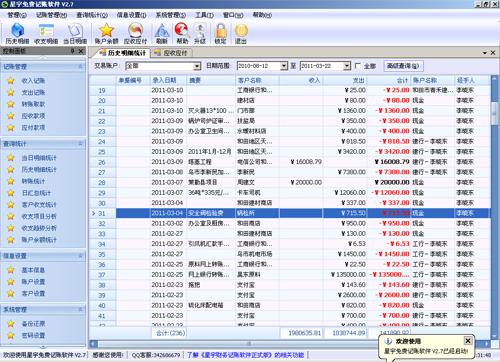Viewport: 500px width, 362px height.
Task: Open 转账统计 in the sidebar
Action: click(x=33, y=181)
